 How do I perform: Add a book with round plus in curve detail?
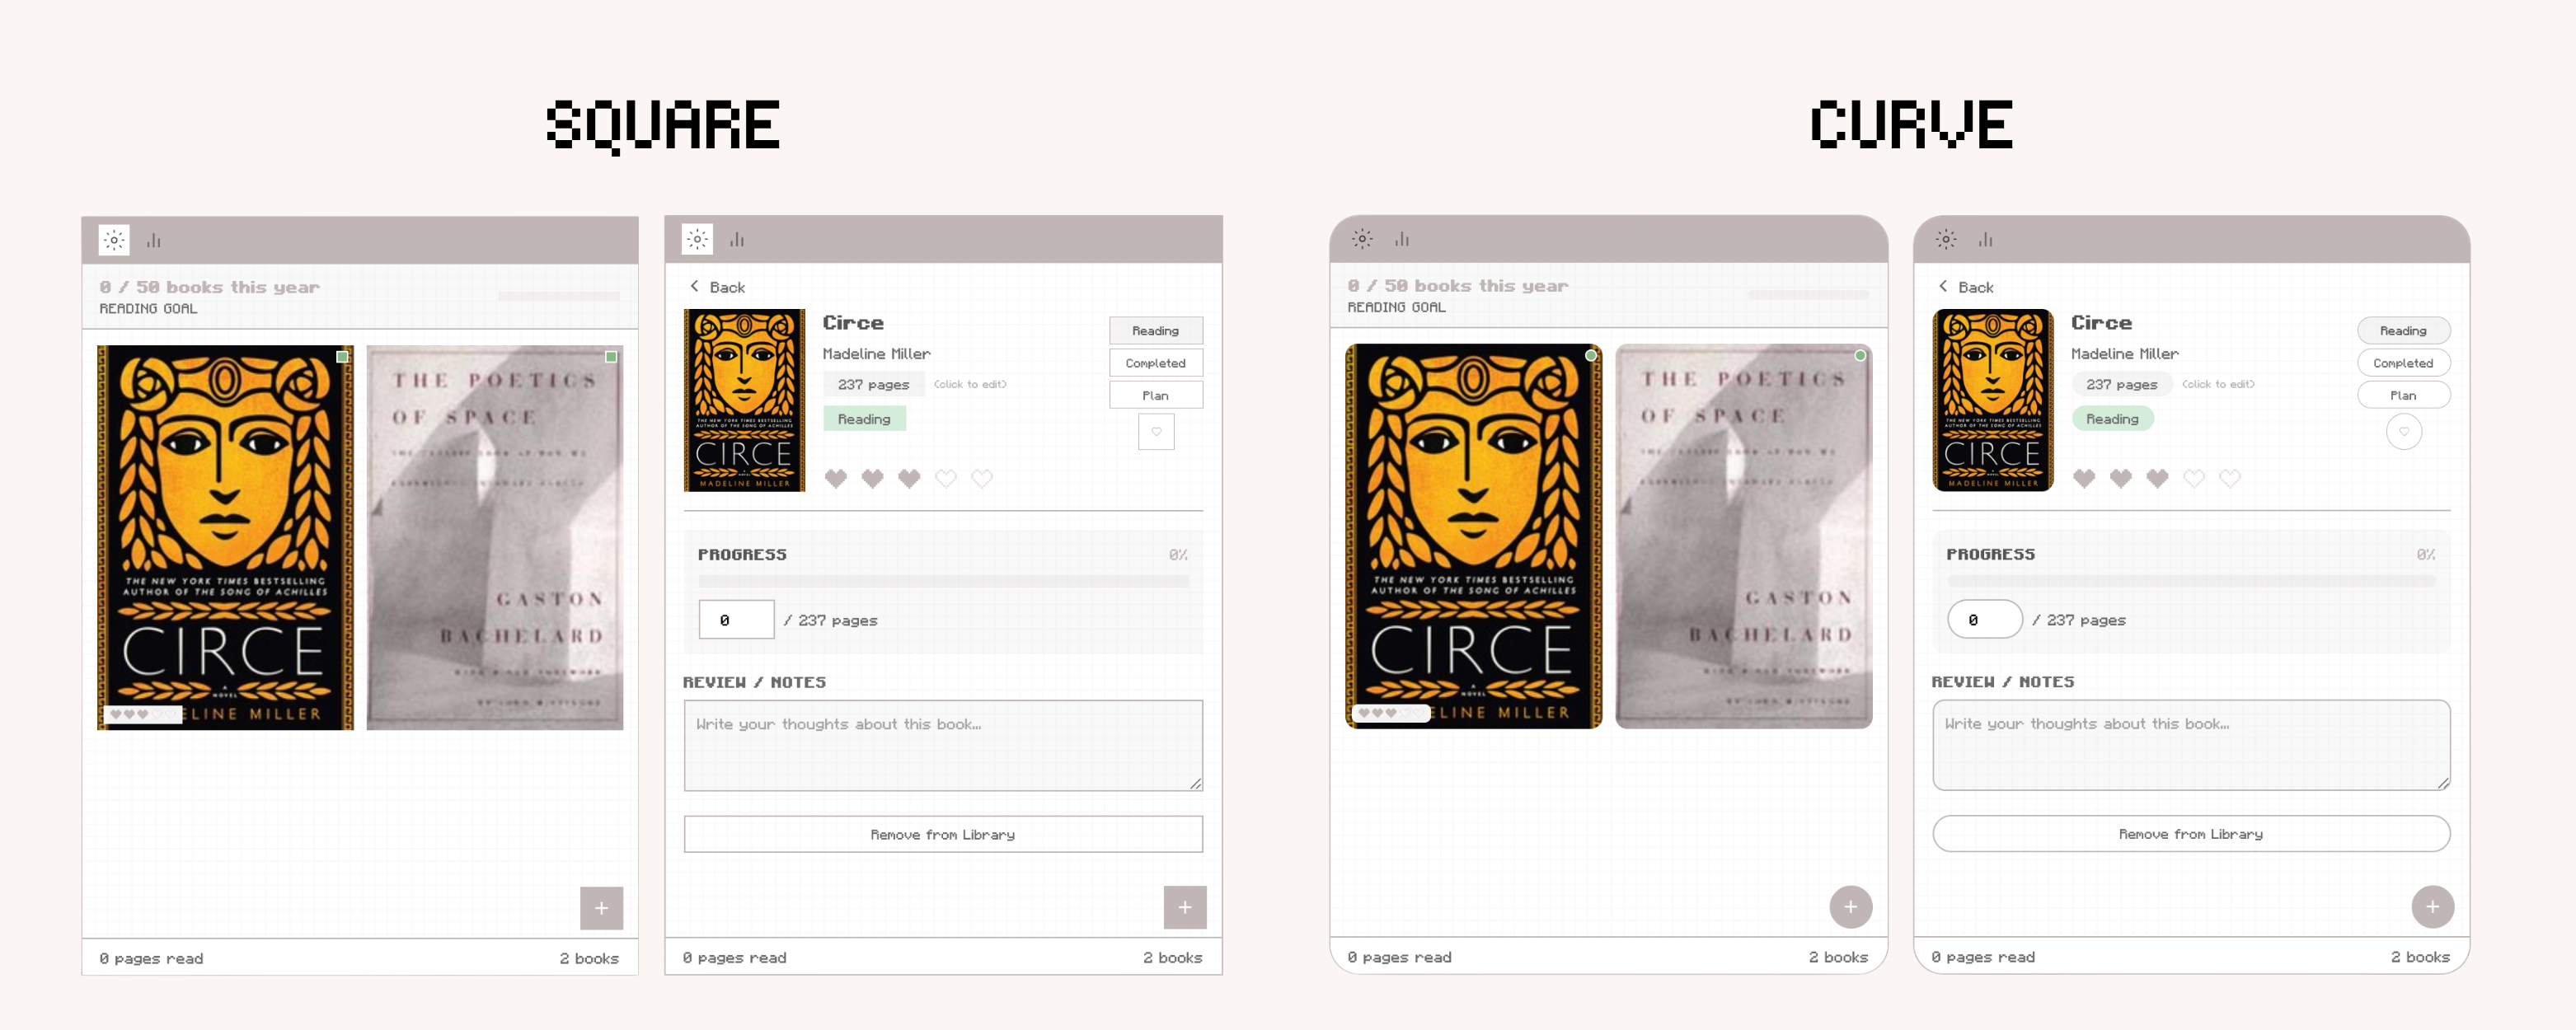pos(2433,907)
